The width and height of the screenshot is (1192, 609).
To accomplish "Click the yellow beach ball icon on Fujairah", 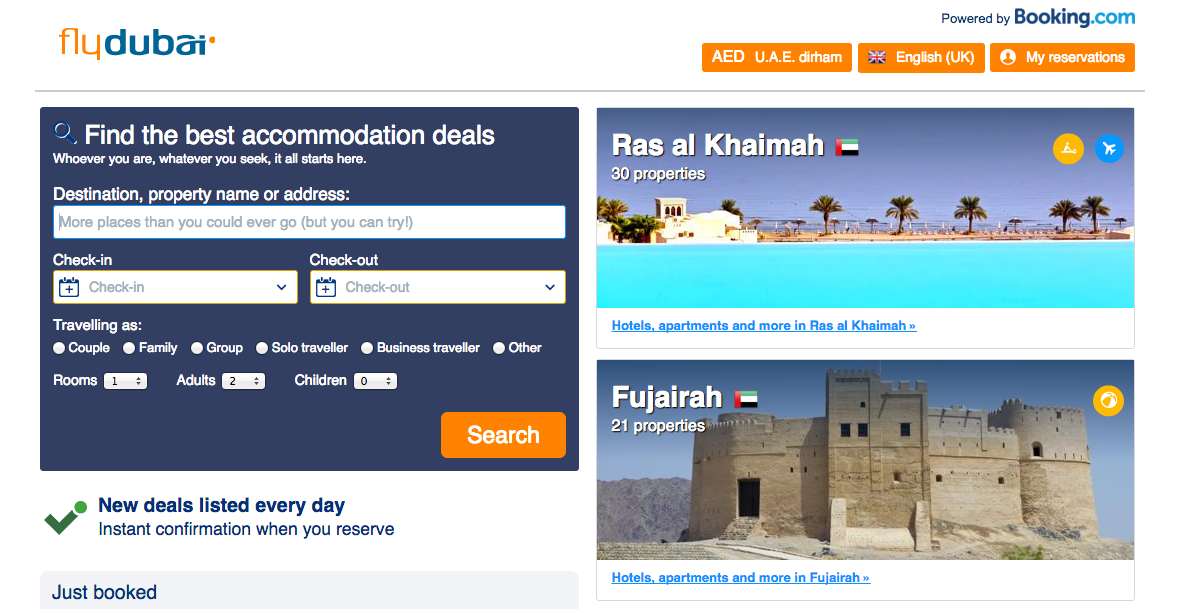I will click(1108, 401).
